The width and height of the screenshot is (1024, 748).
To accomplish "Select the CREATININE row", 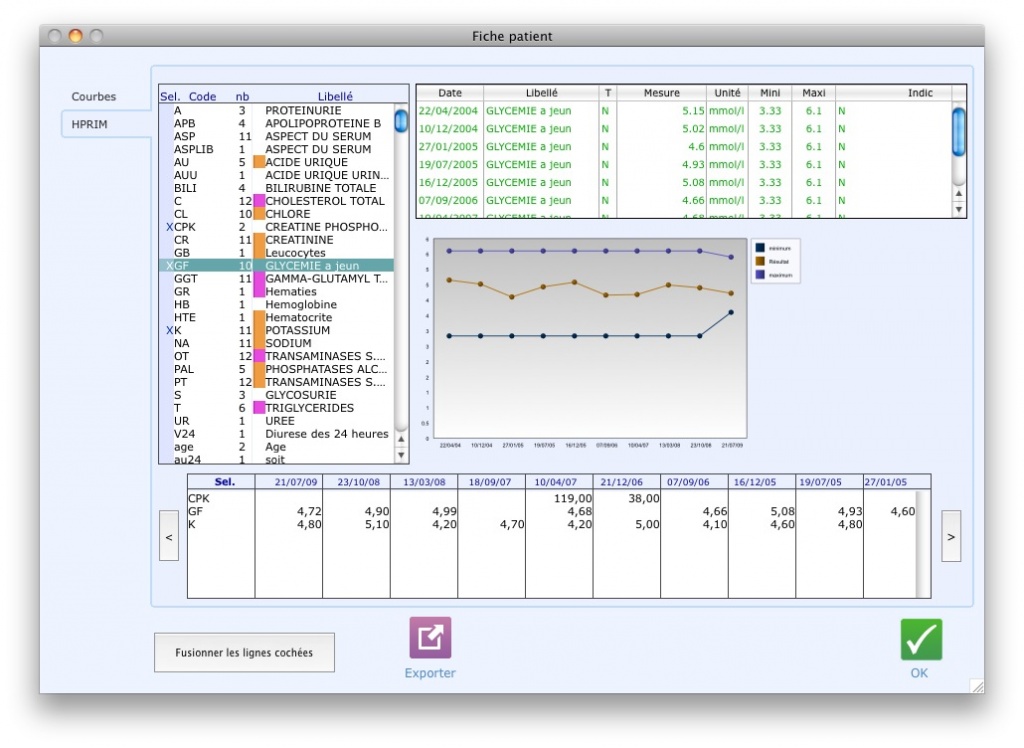I will (x=276, y=240).
